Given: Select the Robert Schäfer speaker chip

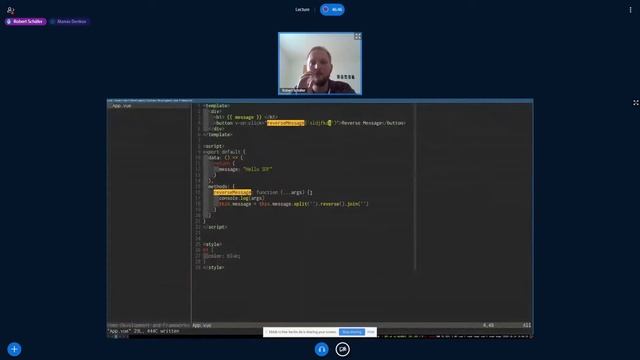Looking at the screenshot, I should click(26, 22).
